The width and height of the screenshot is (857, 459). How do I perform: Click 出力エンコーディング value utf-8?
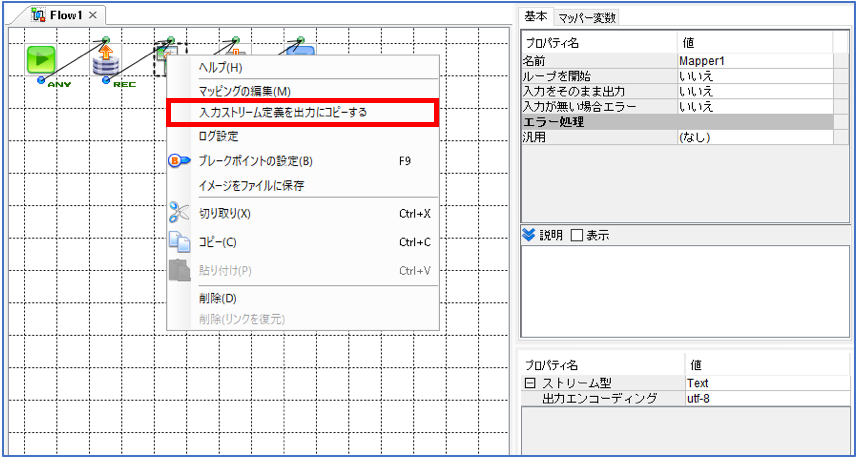pyautogui.click(x=766, y=399)
